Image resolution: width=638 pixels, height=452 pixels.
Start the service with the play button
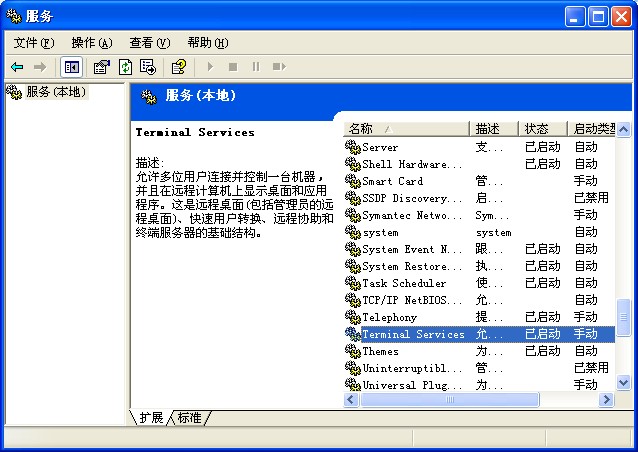point(210,66)
